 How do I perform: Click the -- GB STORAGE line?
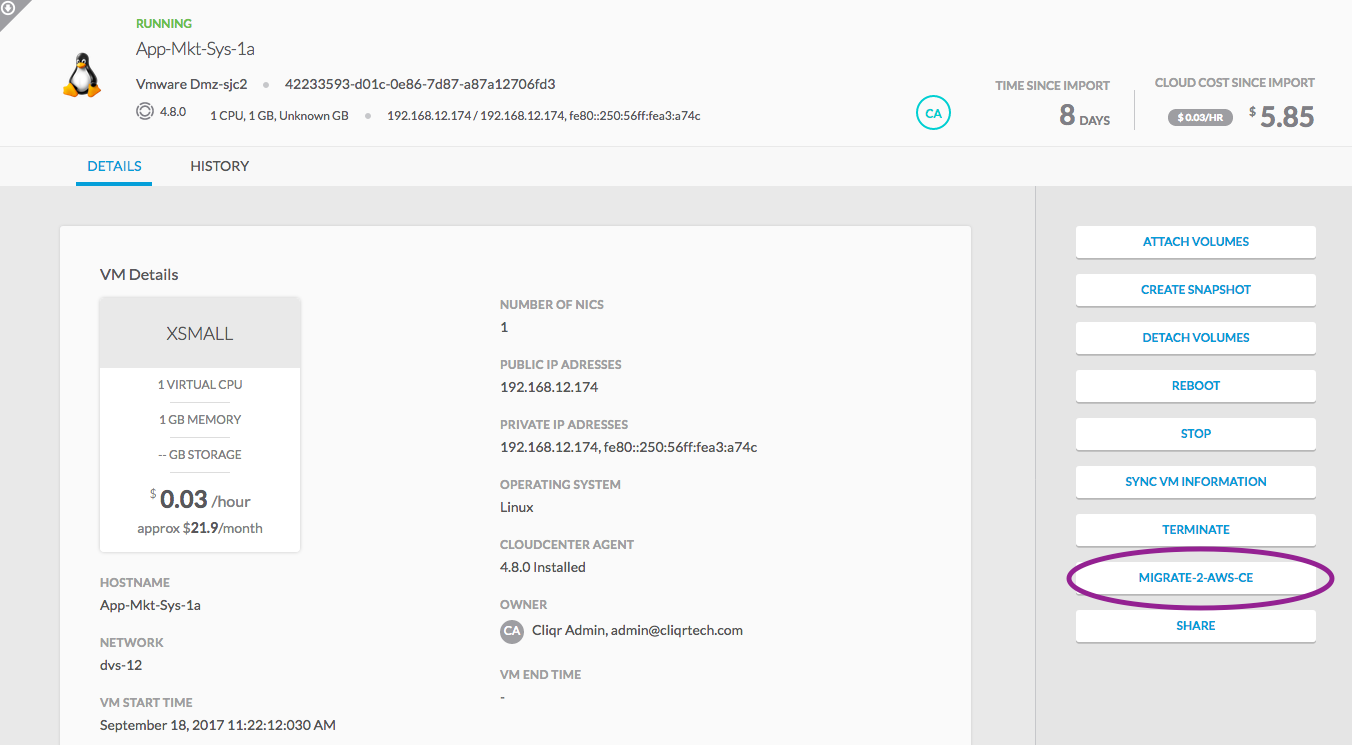click(200, 455)
